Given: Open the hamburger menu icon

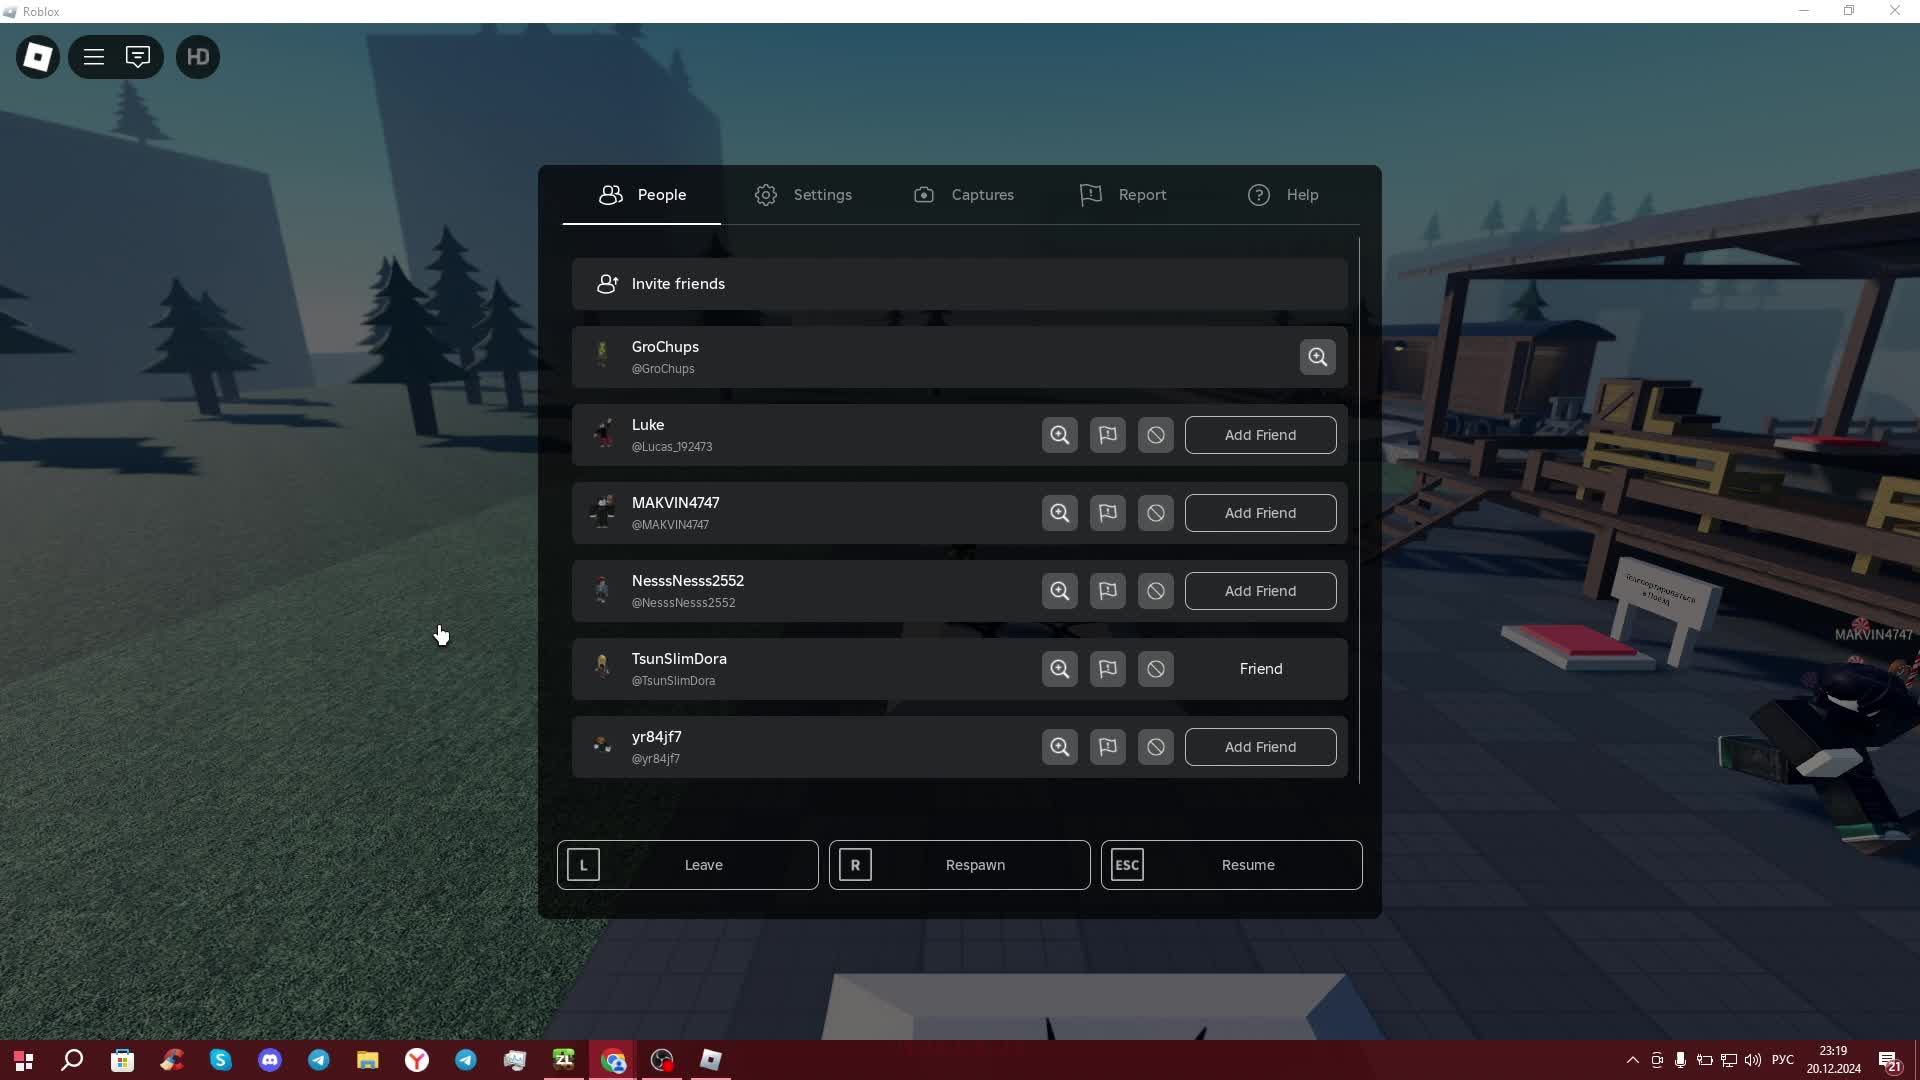Looking at the screenshot, I should (94, 57).
